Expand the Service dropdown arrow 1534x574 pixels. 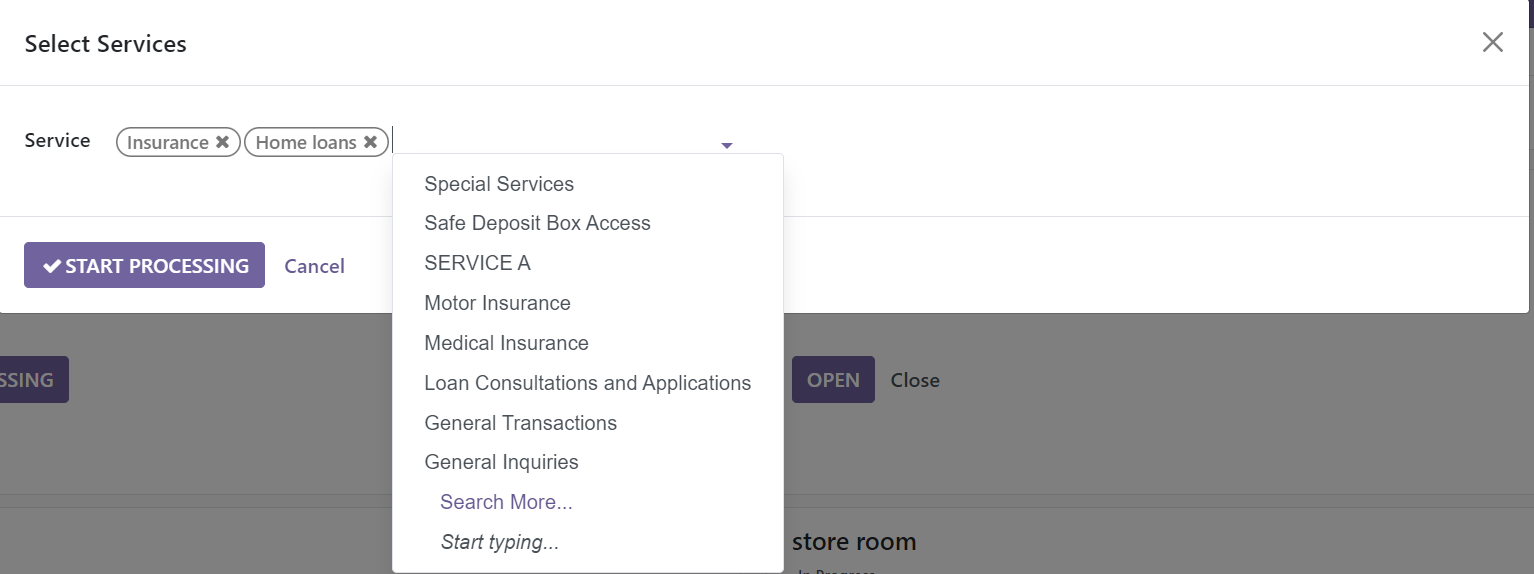click(x=727, y=146)
